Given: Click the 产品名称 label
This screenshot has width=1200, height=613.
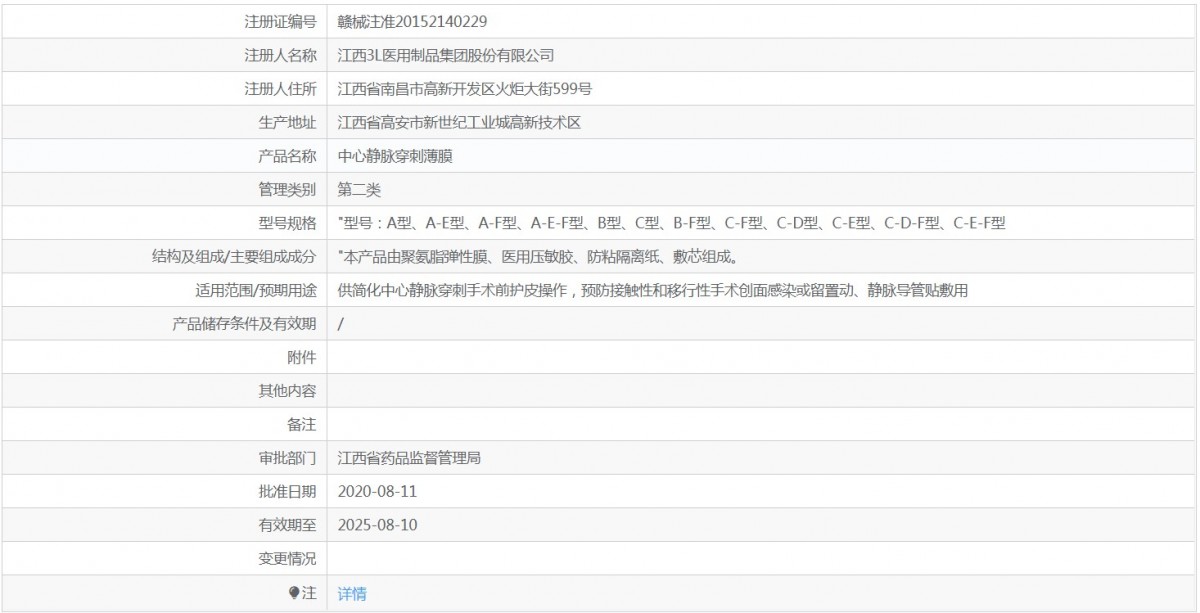Looking at the screenshot, I should click(x=288, y=156).
